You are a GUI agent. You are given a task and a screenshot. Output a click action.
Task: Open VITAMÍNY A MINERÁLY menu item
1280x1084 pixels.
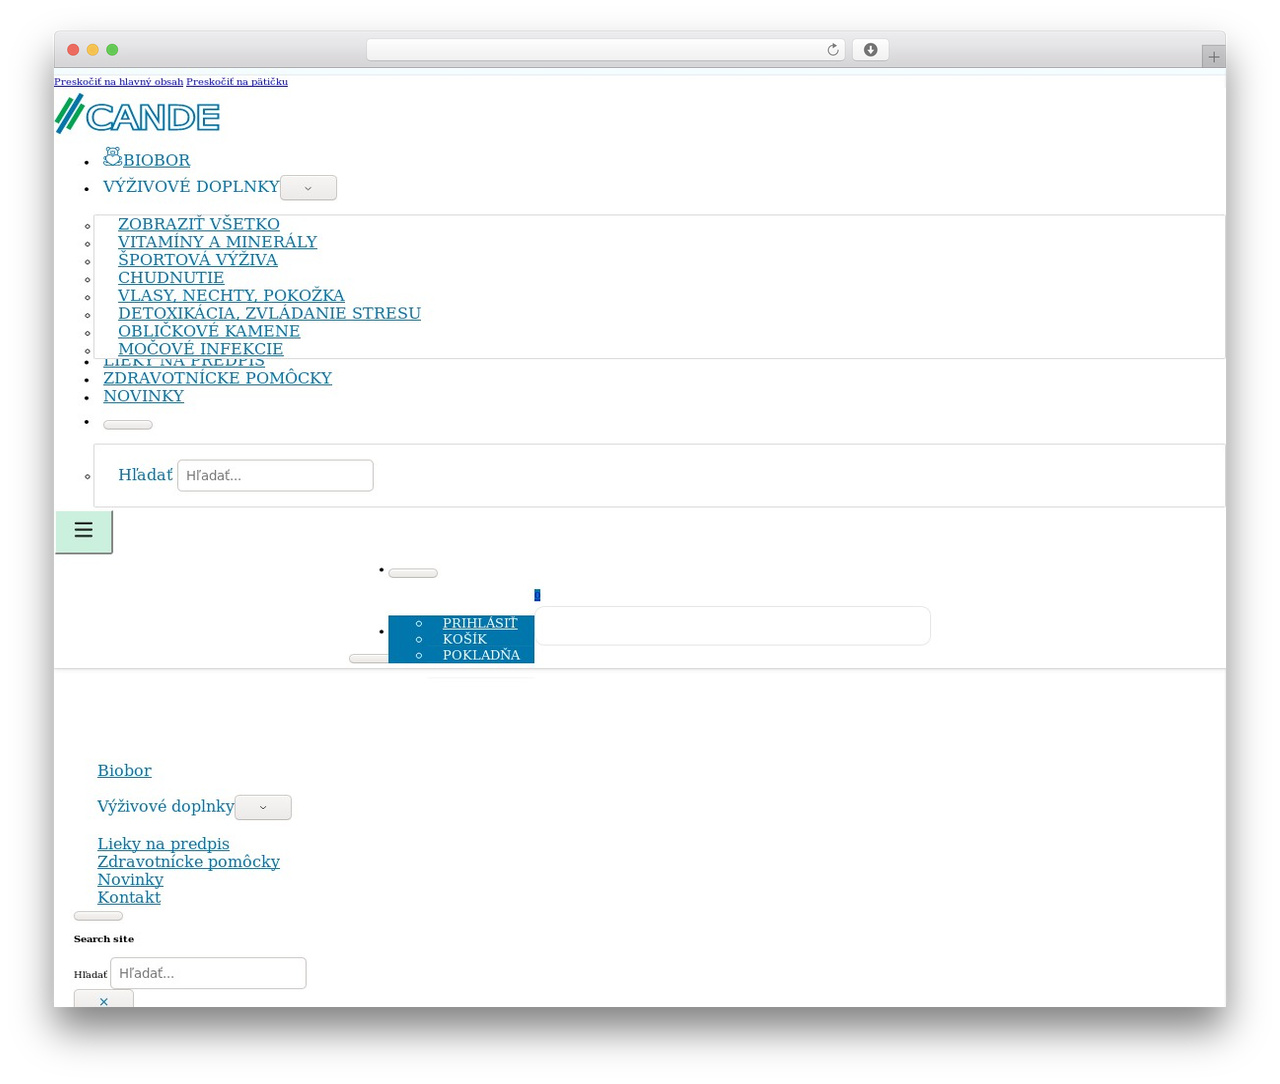point(217,242)
